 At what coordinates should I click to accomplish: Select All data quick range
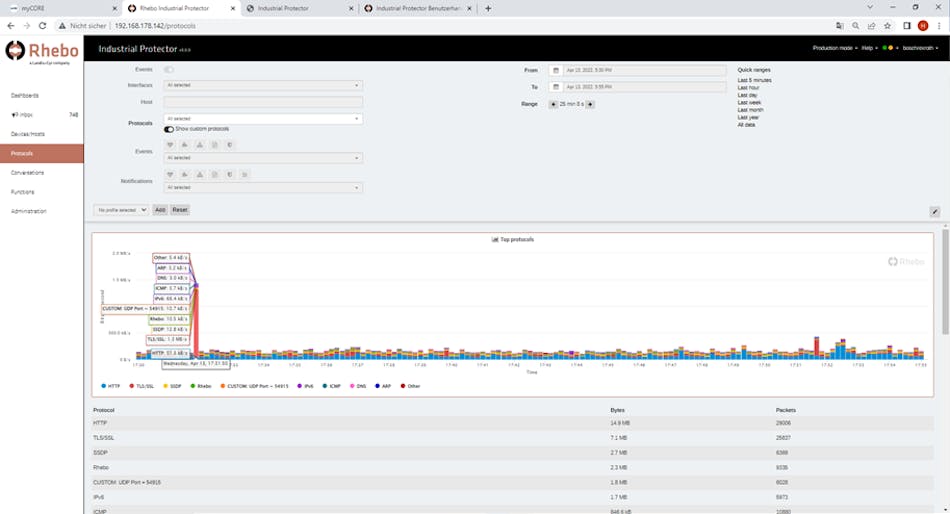[746, 125]
